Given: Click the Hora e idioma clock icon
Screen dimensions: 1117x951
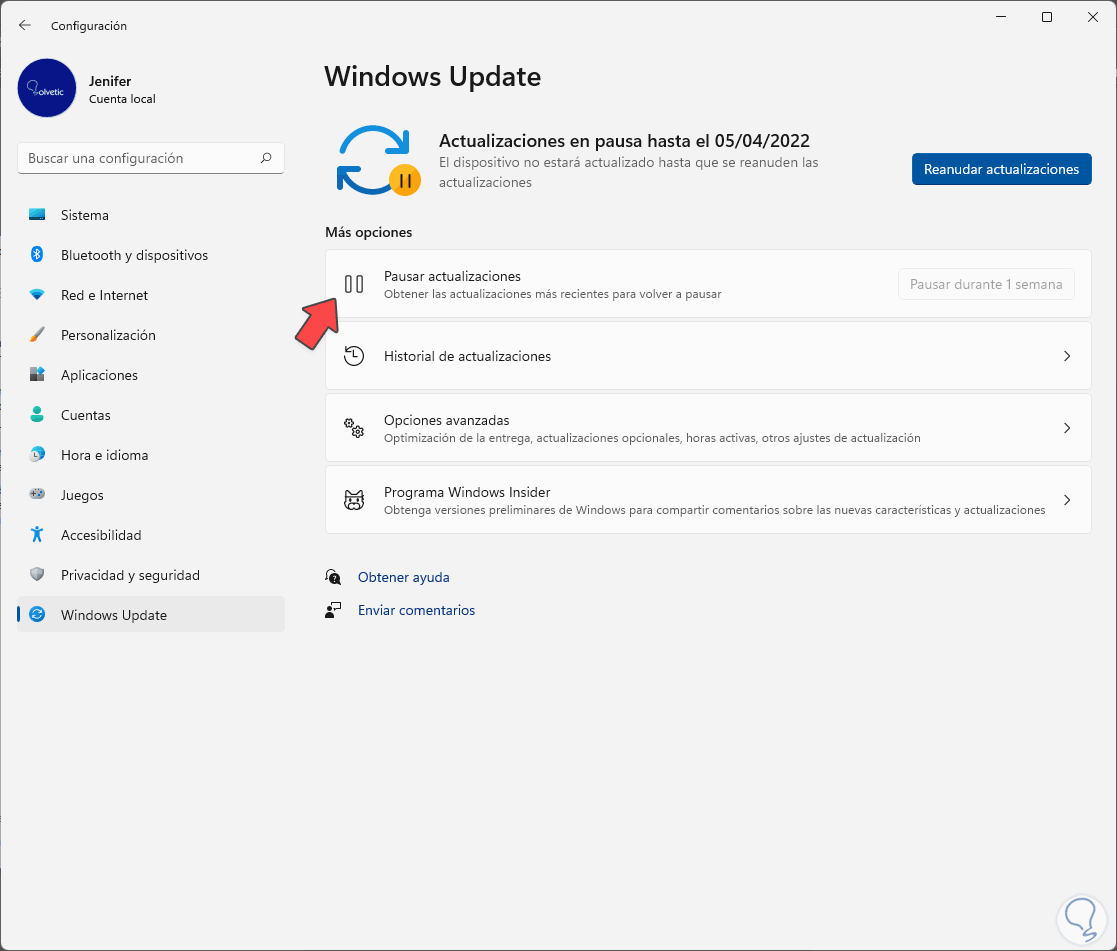Looking at the screenshot, I should 37,455.
